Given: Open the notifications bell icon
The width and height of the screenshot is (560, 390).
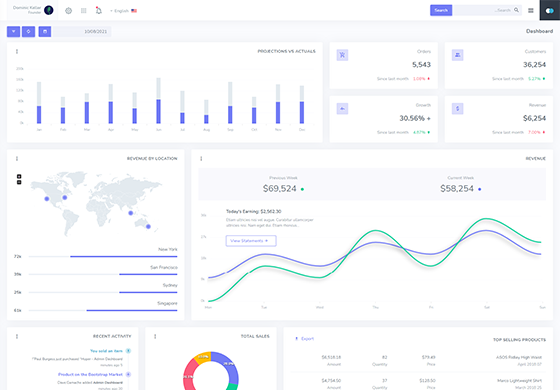Looking at the screenshot, I should [99, 10].
